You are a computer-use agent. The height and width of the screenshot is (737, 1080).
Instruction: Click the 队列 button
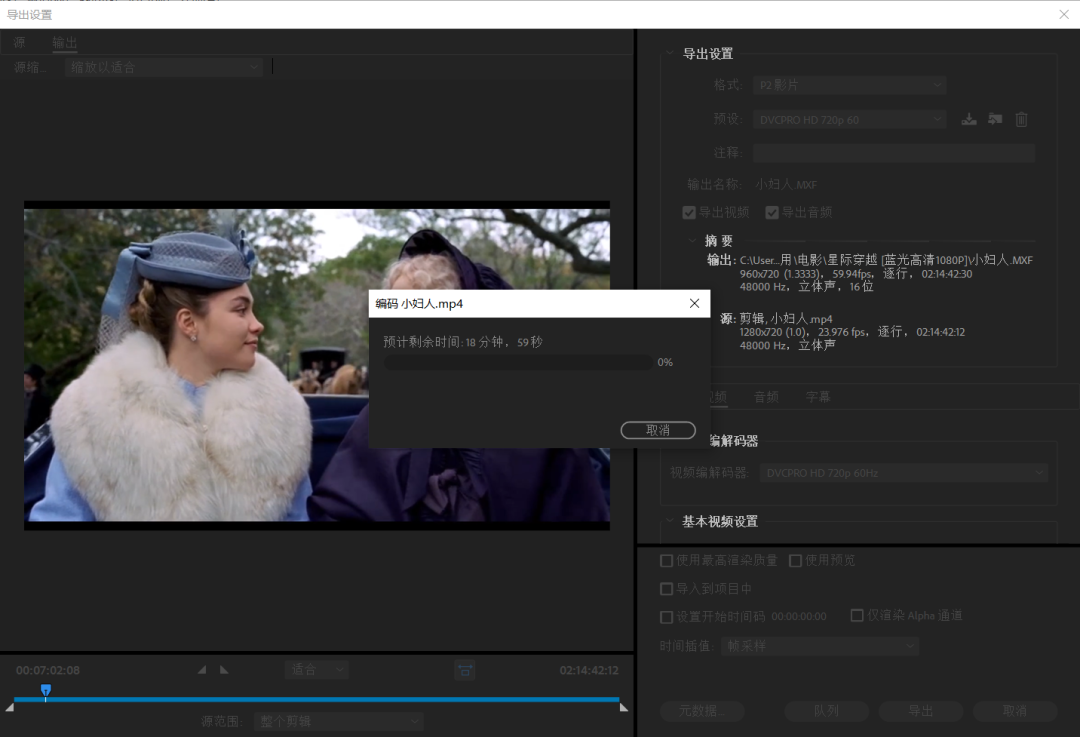click(826, 711)
